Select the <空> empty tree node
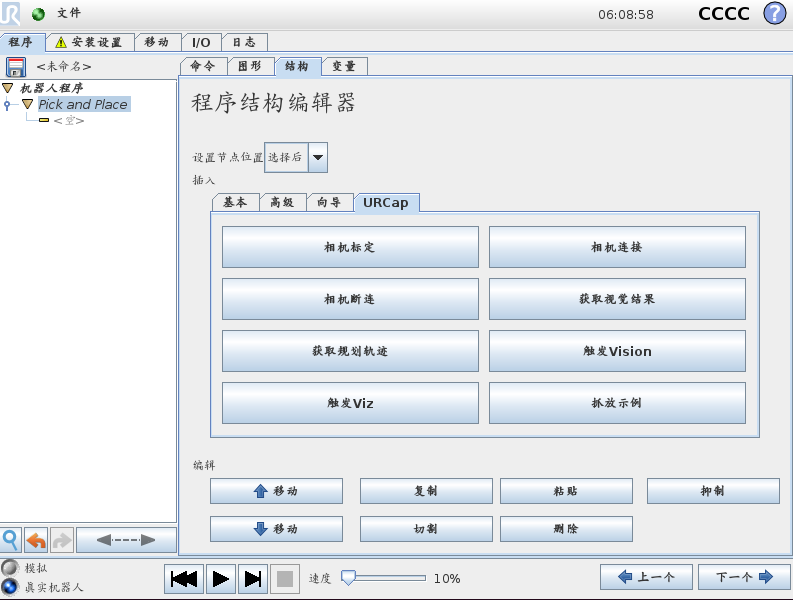The image size is (793, 600). pos(68,120)
